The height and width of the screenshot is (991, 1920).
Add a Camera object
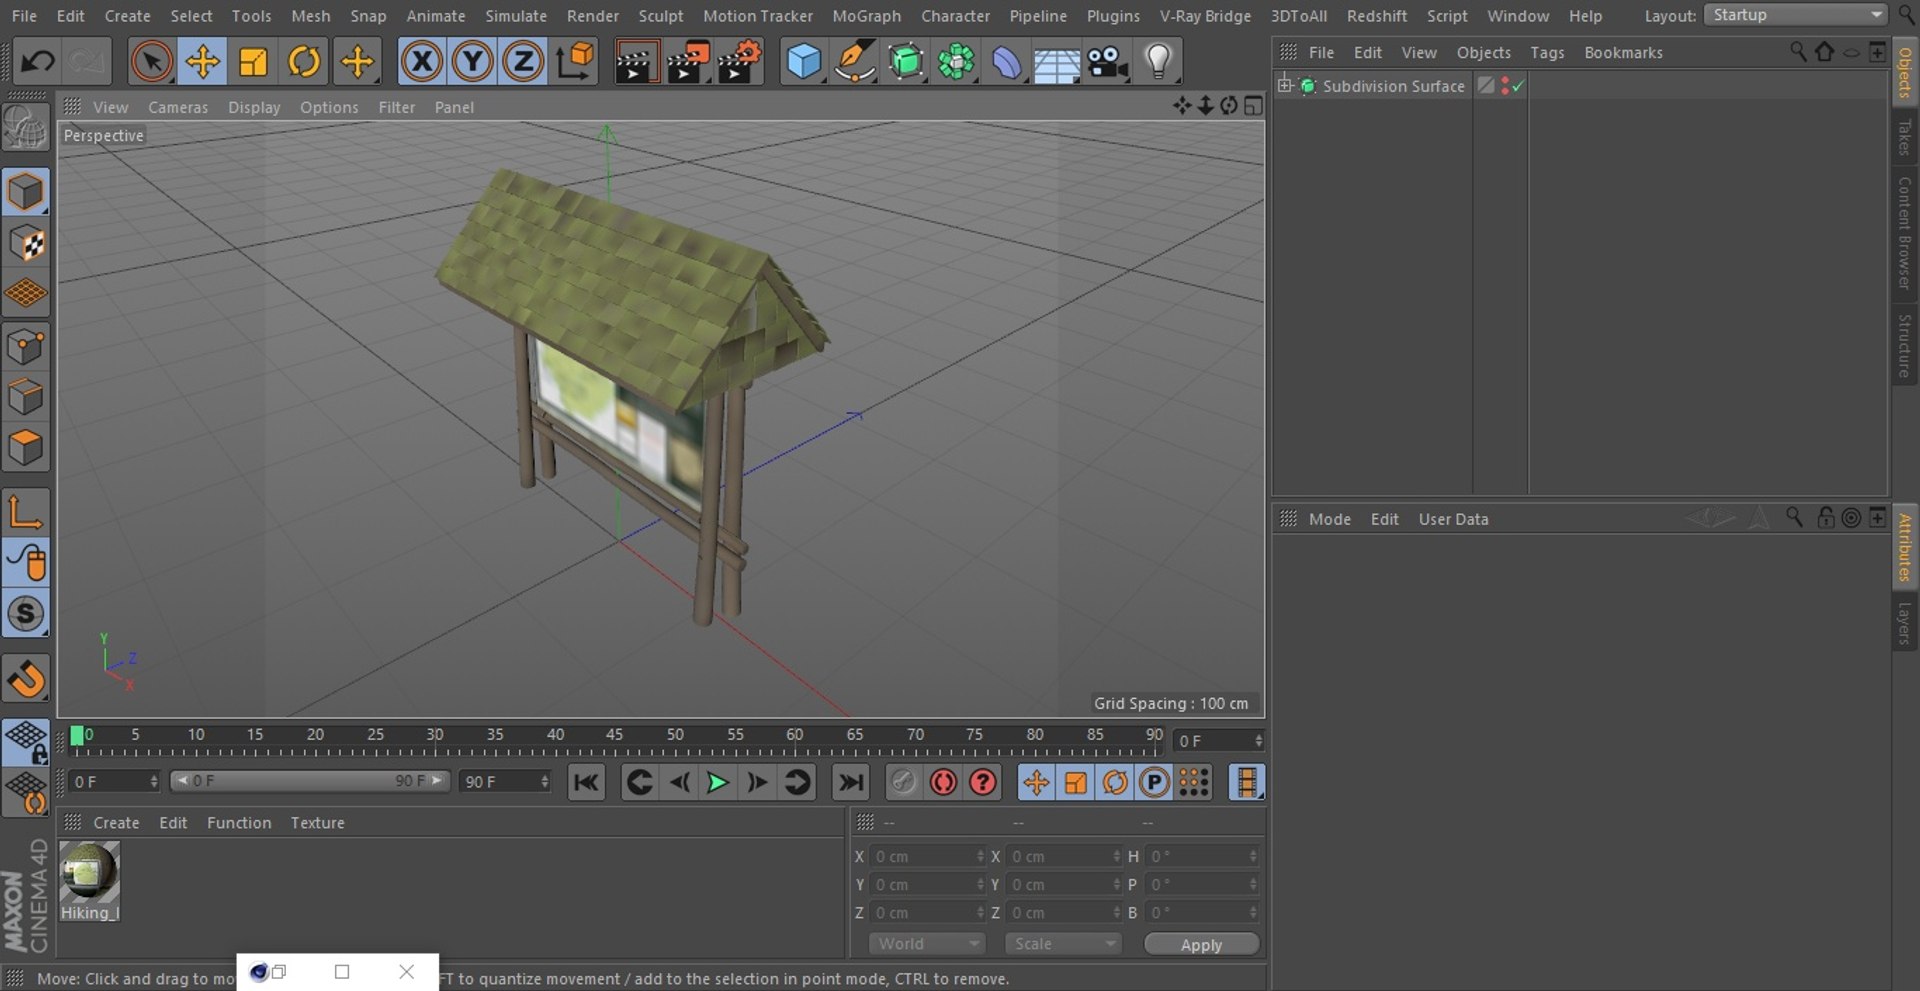click(x=1108, y=62)
